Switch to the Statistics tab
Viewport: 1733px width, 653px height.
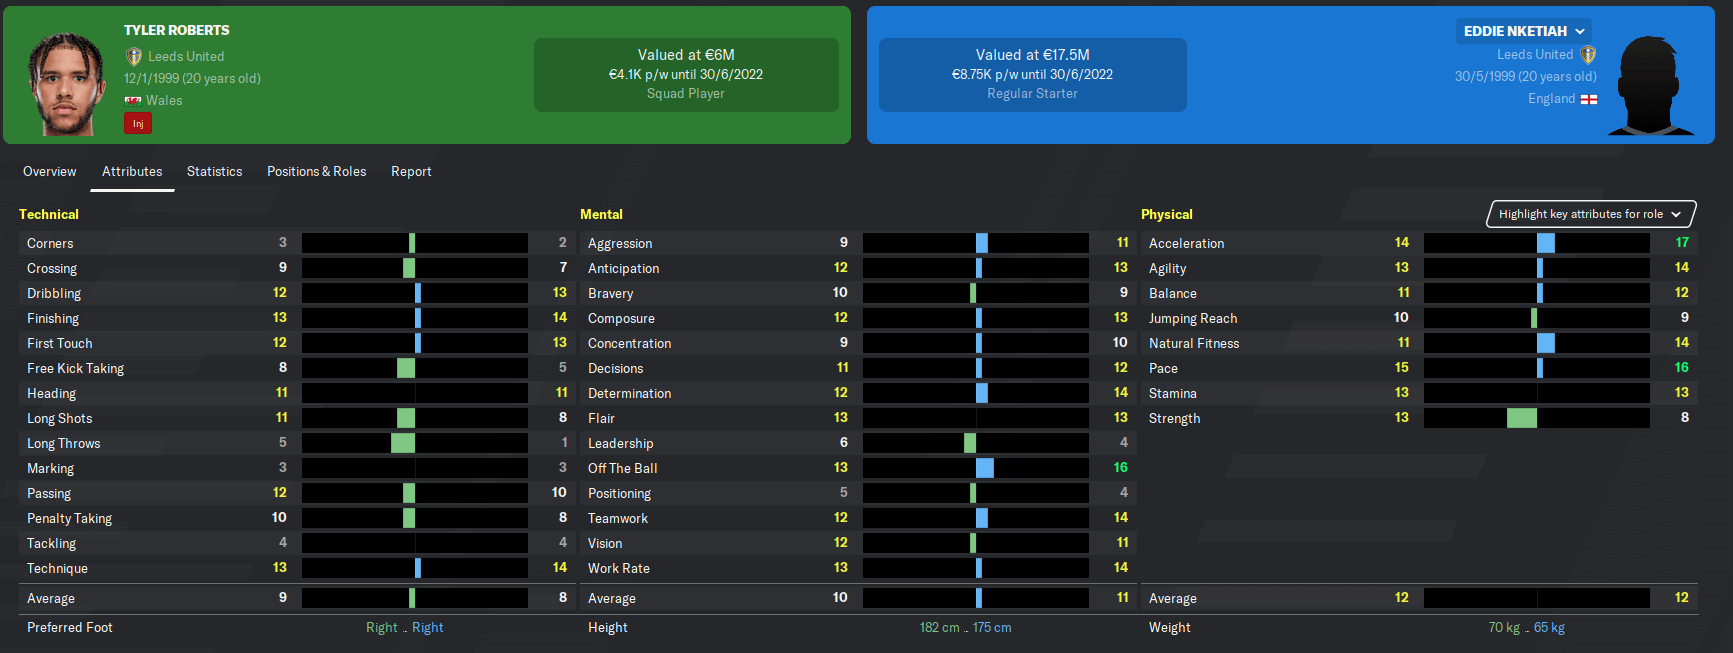click(x=214, y=171)
